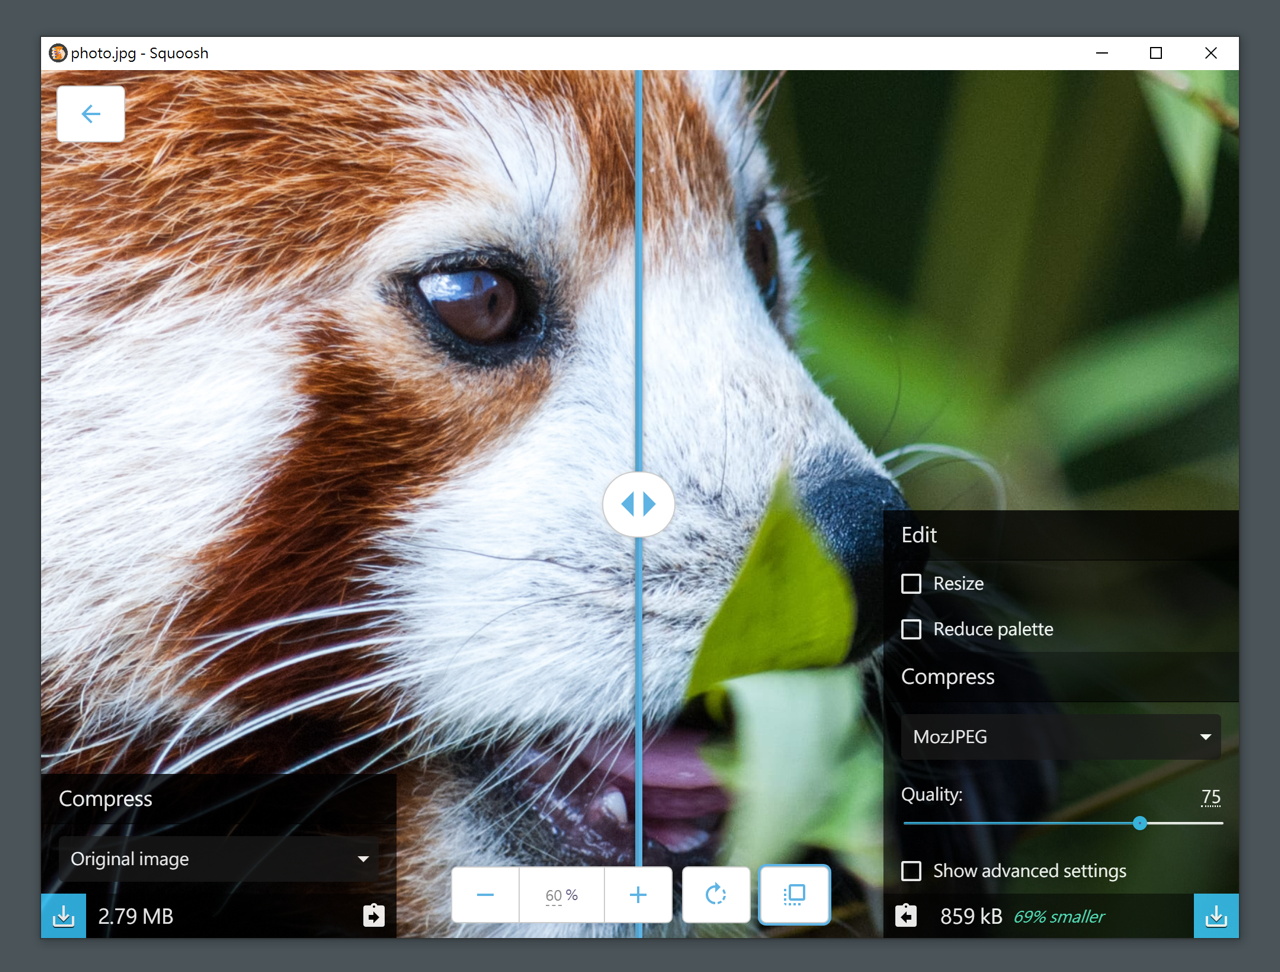
Task: Click the split-view divider handle
Action: coord(638,504)
